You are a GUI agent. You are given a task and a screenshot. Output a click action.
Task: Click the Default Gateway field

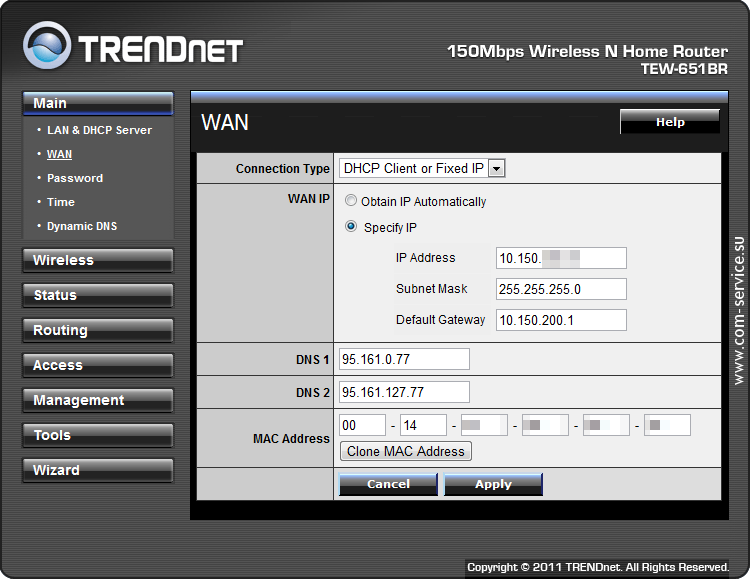click(561, 320)
